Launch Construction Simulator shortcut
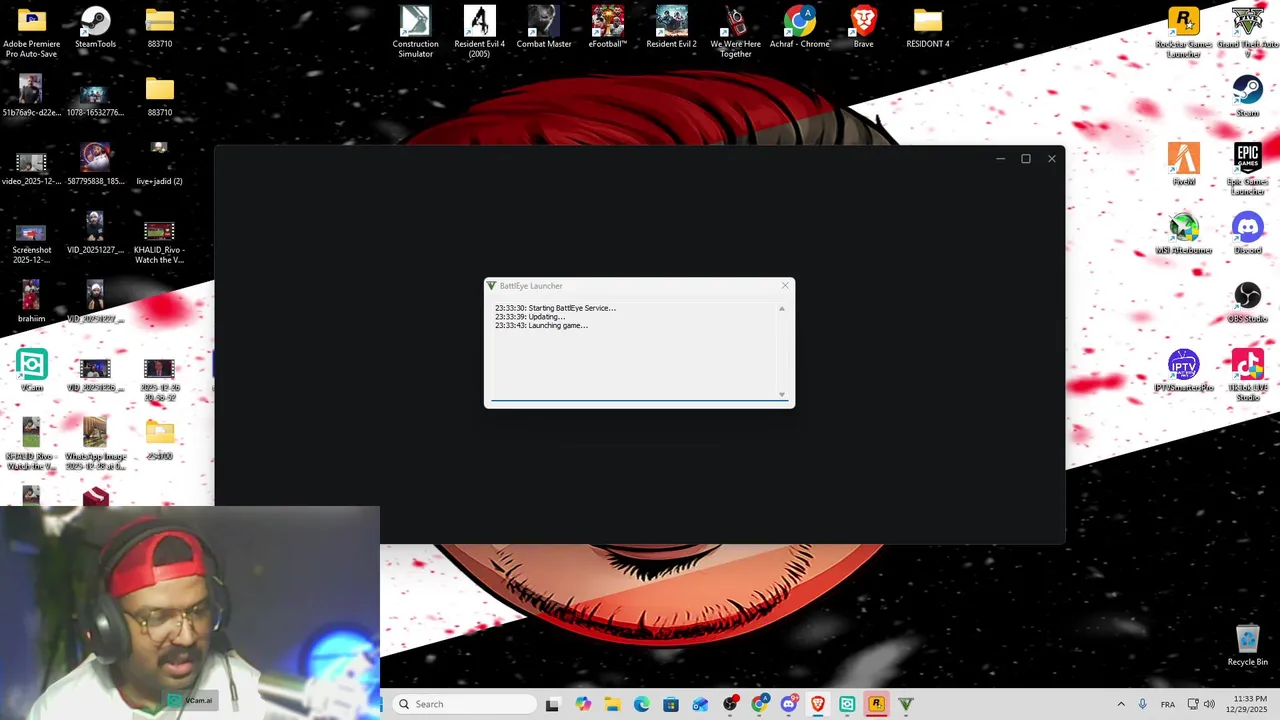Viewport: 1280px width, 720px height. click(415, 31)
